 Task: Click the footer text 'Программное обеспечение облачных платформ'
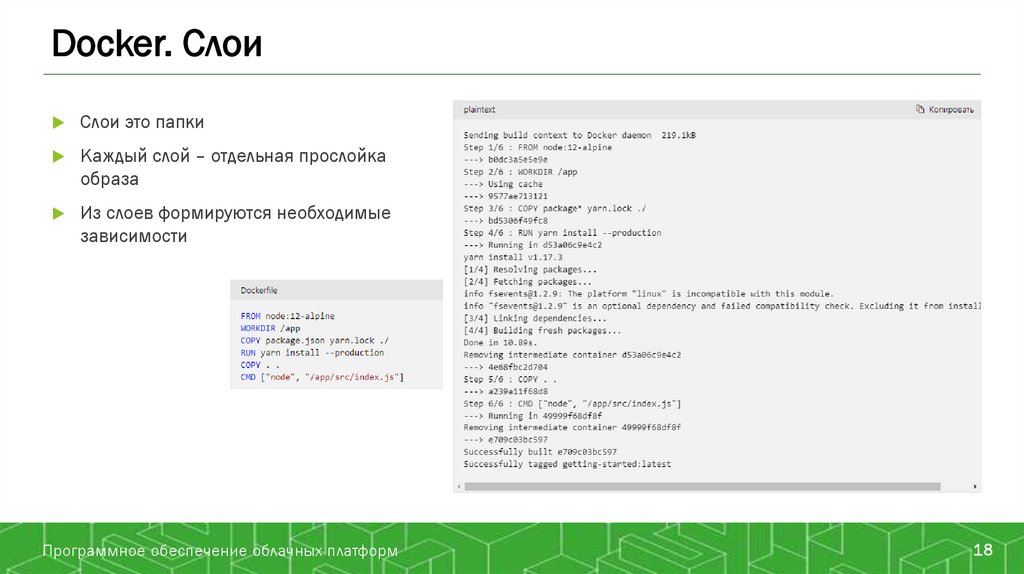click(220, 550)
